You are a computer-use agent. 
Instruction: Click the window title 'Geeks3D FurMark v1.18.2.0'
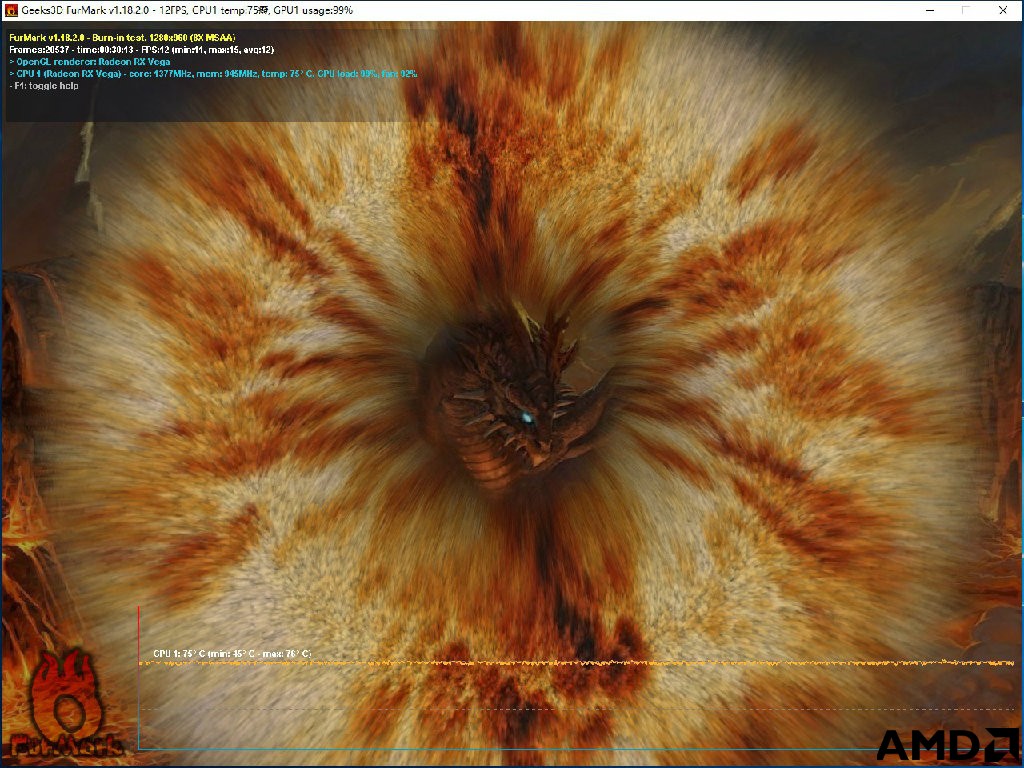86,10
